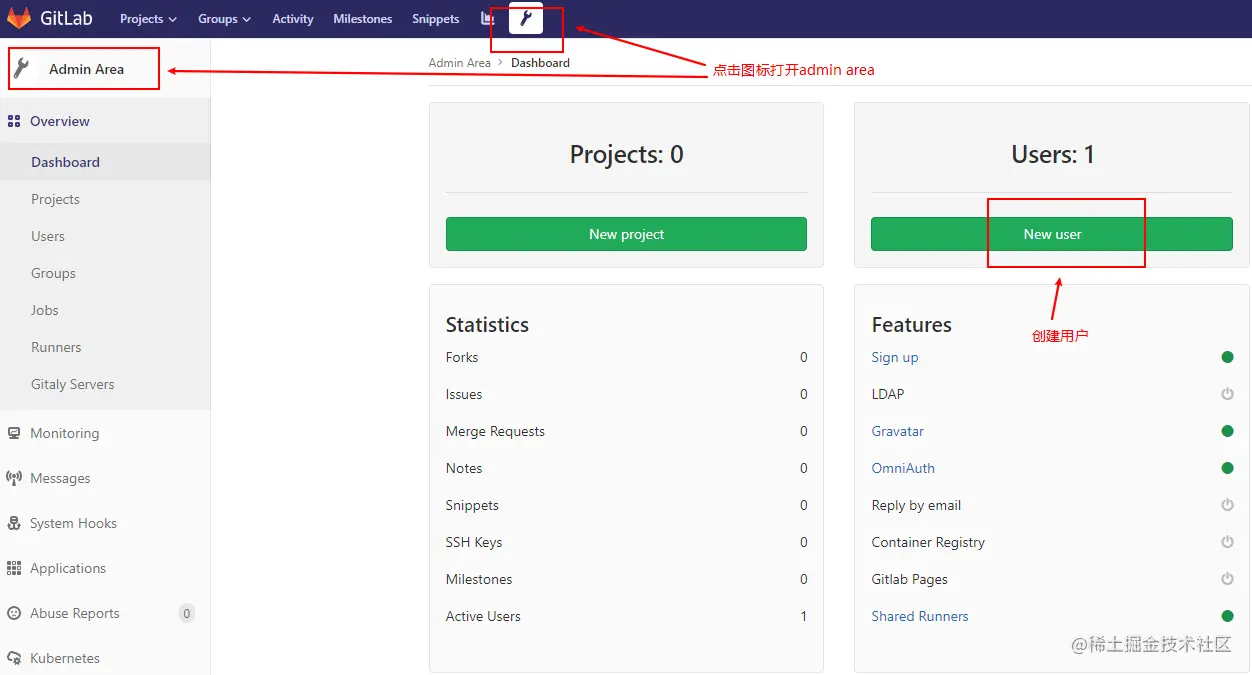Click the LDAP feature label

pos(888,394)
